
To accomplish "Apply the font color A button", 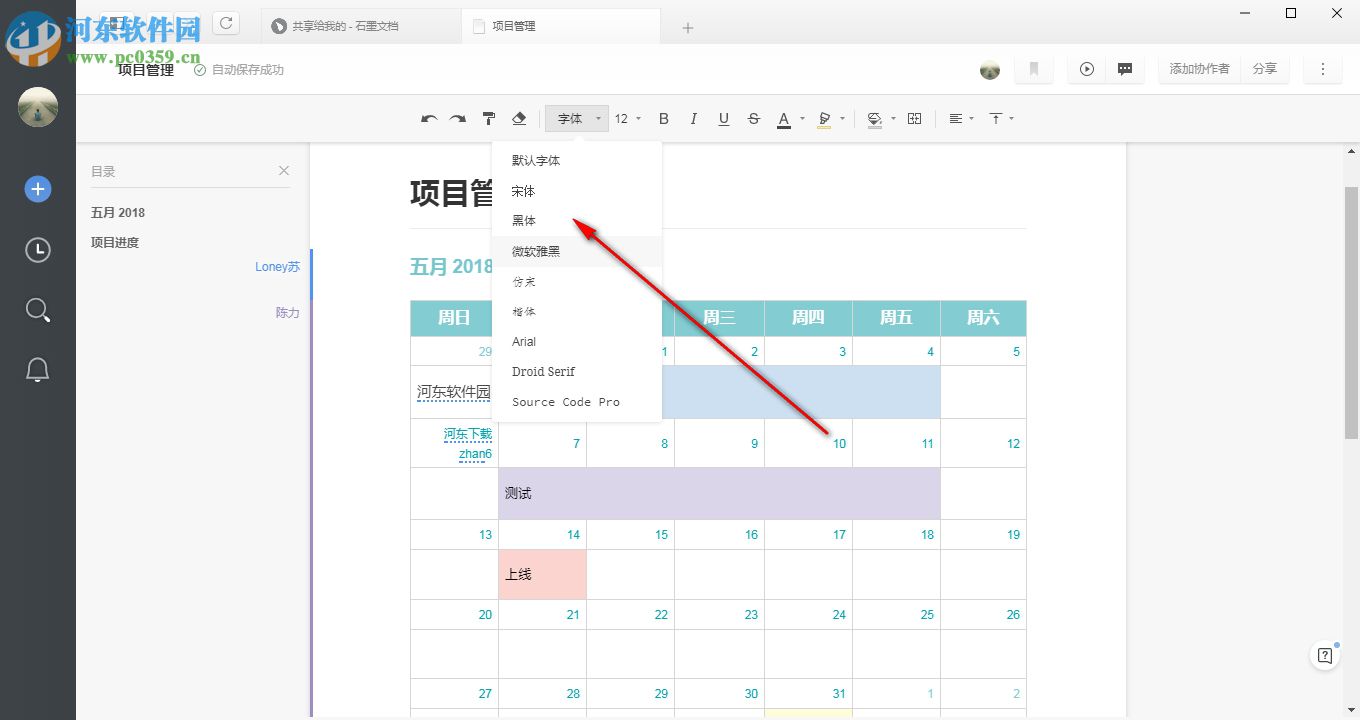I will pyautogui.click(x=784, y=119).
